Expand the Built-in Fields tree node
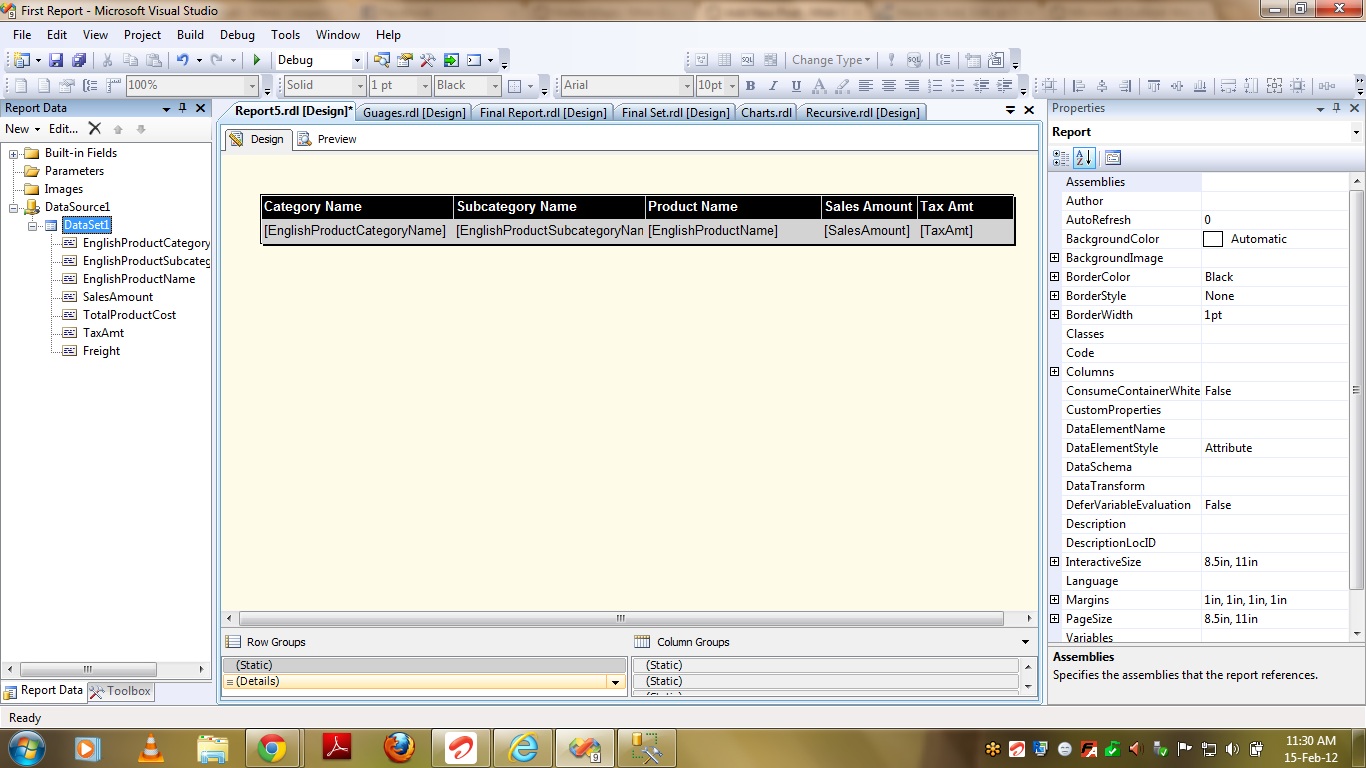 pyautogui.click(x=14, y=153)
